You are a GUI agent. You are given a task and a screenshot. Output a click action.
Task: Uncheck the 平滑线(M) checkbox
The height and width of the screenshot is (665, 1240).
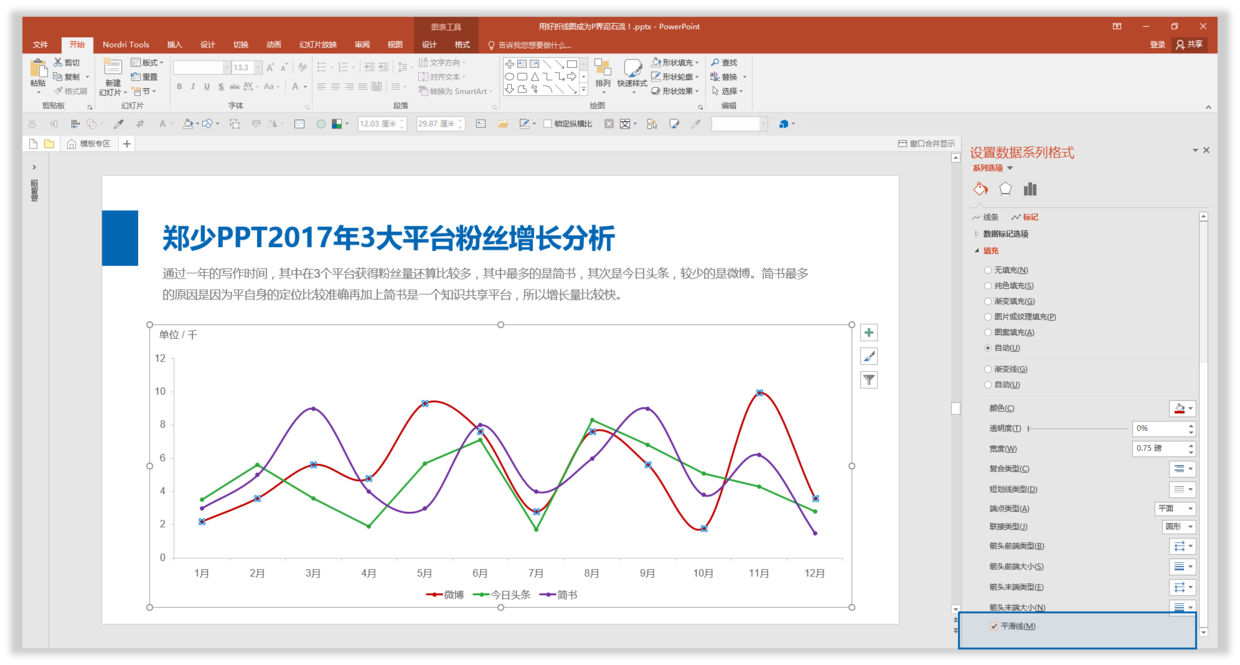pos(993,626)
